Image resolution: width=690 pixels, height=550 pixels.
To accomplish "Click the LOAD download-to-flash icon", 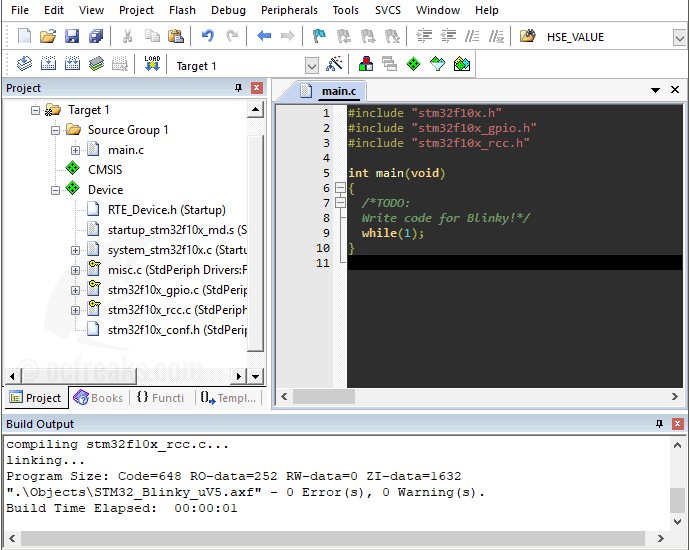I will click(153, 65).
